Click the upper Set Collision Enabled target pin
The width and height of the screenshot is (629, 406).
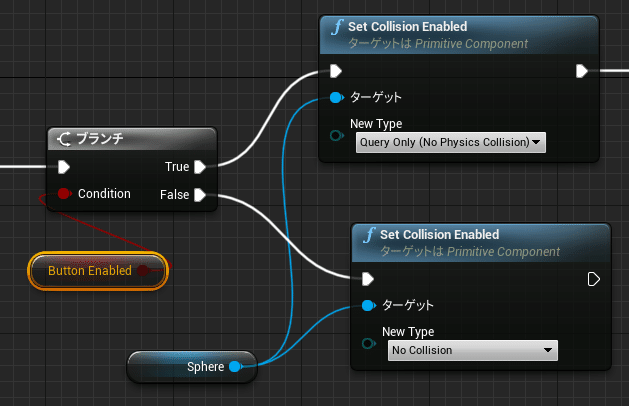(336, 97)
